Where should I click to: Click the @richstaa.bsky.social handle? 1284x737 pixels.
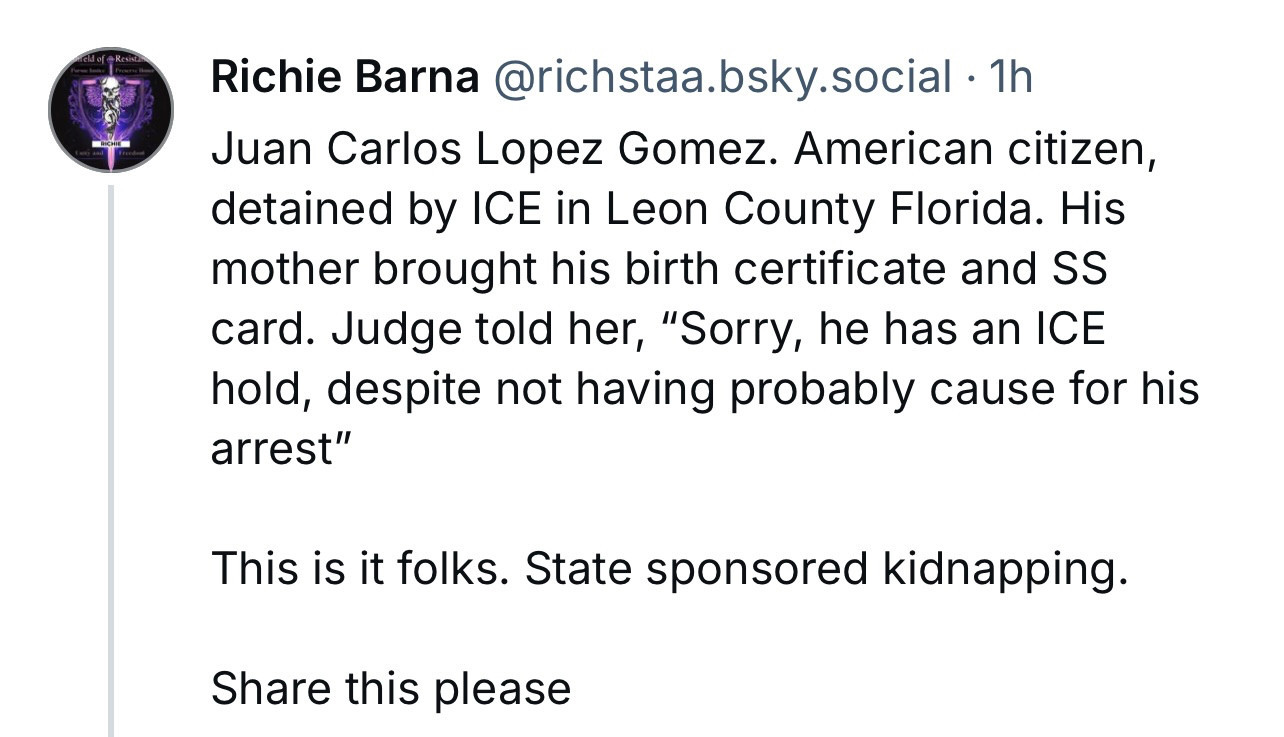click(x=720, y=77)
